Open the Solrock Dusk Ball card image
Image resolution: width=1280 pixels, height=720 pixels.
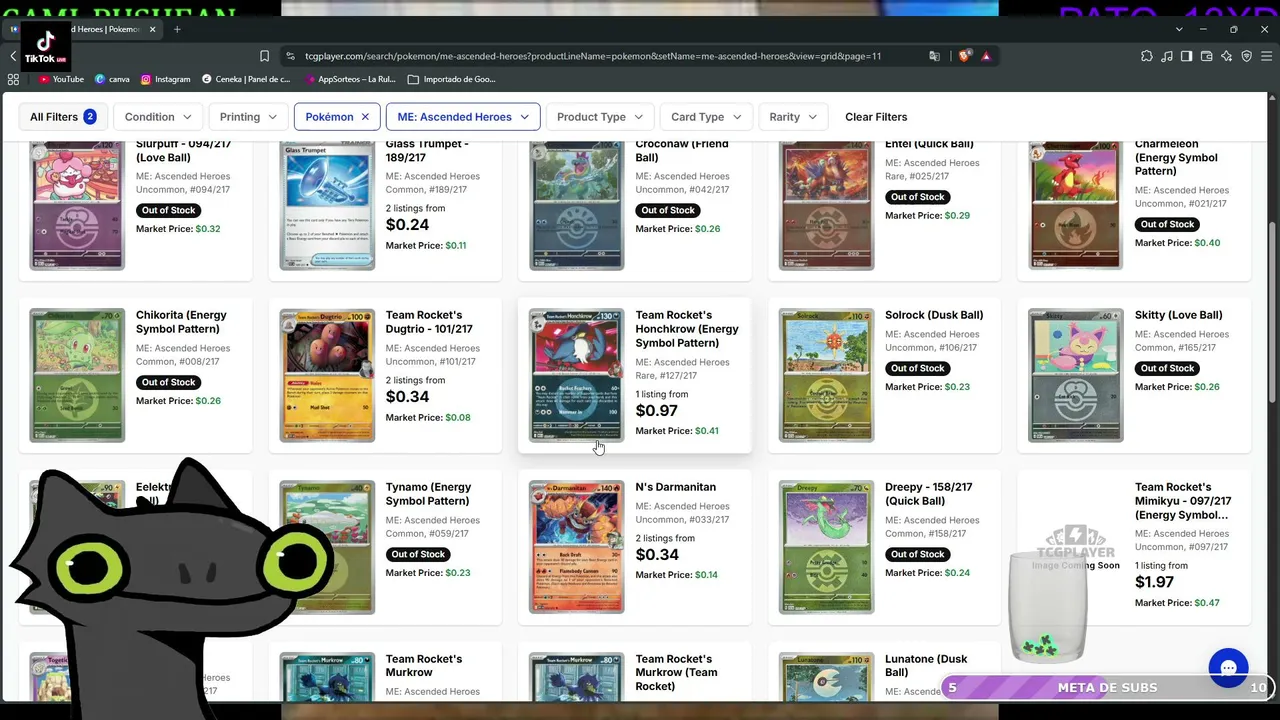[x=827, y=375]
